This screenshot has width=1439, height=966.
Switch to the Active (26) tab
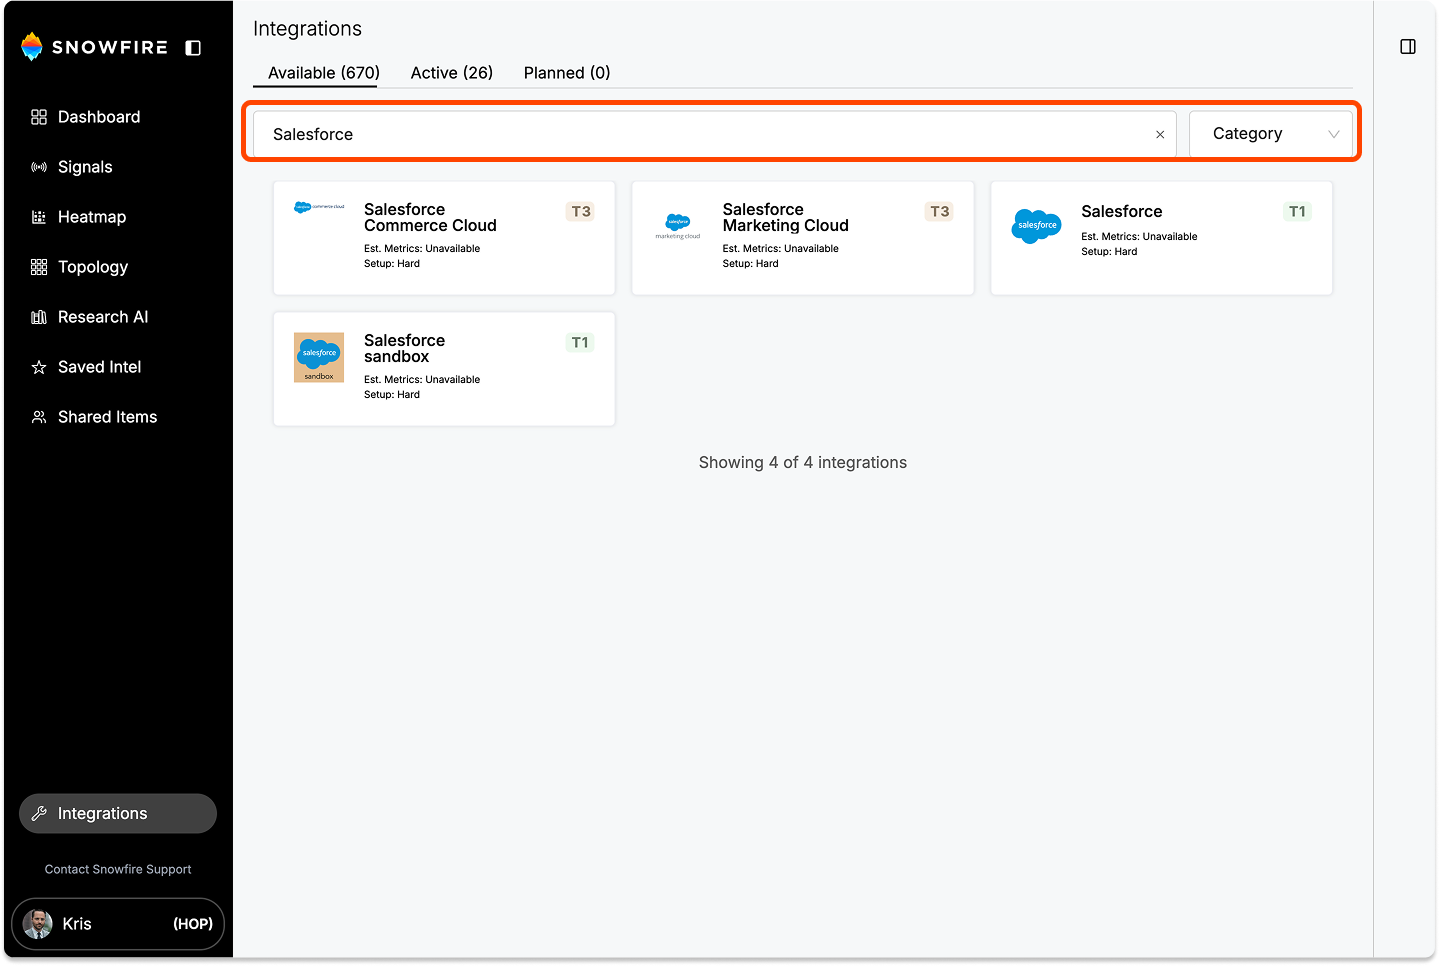[x=452, y=73]
